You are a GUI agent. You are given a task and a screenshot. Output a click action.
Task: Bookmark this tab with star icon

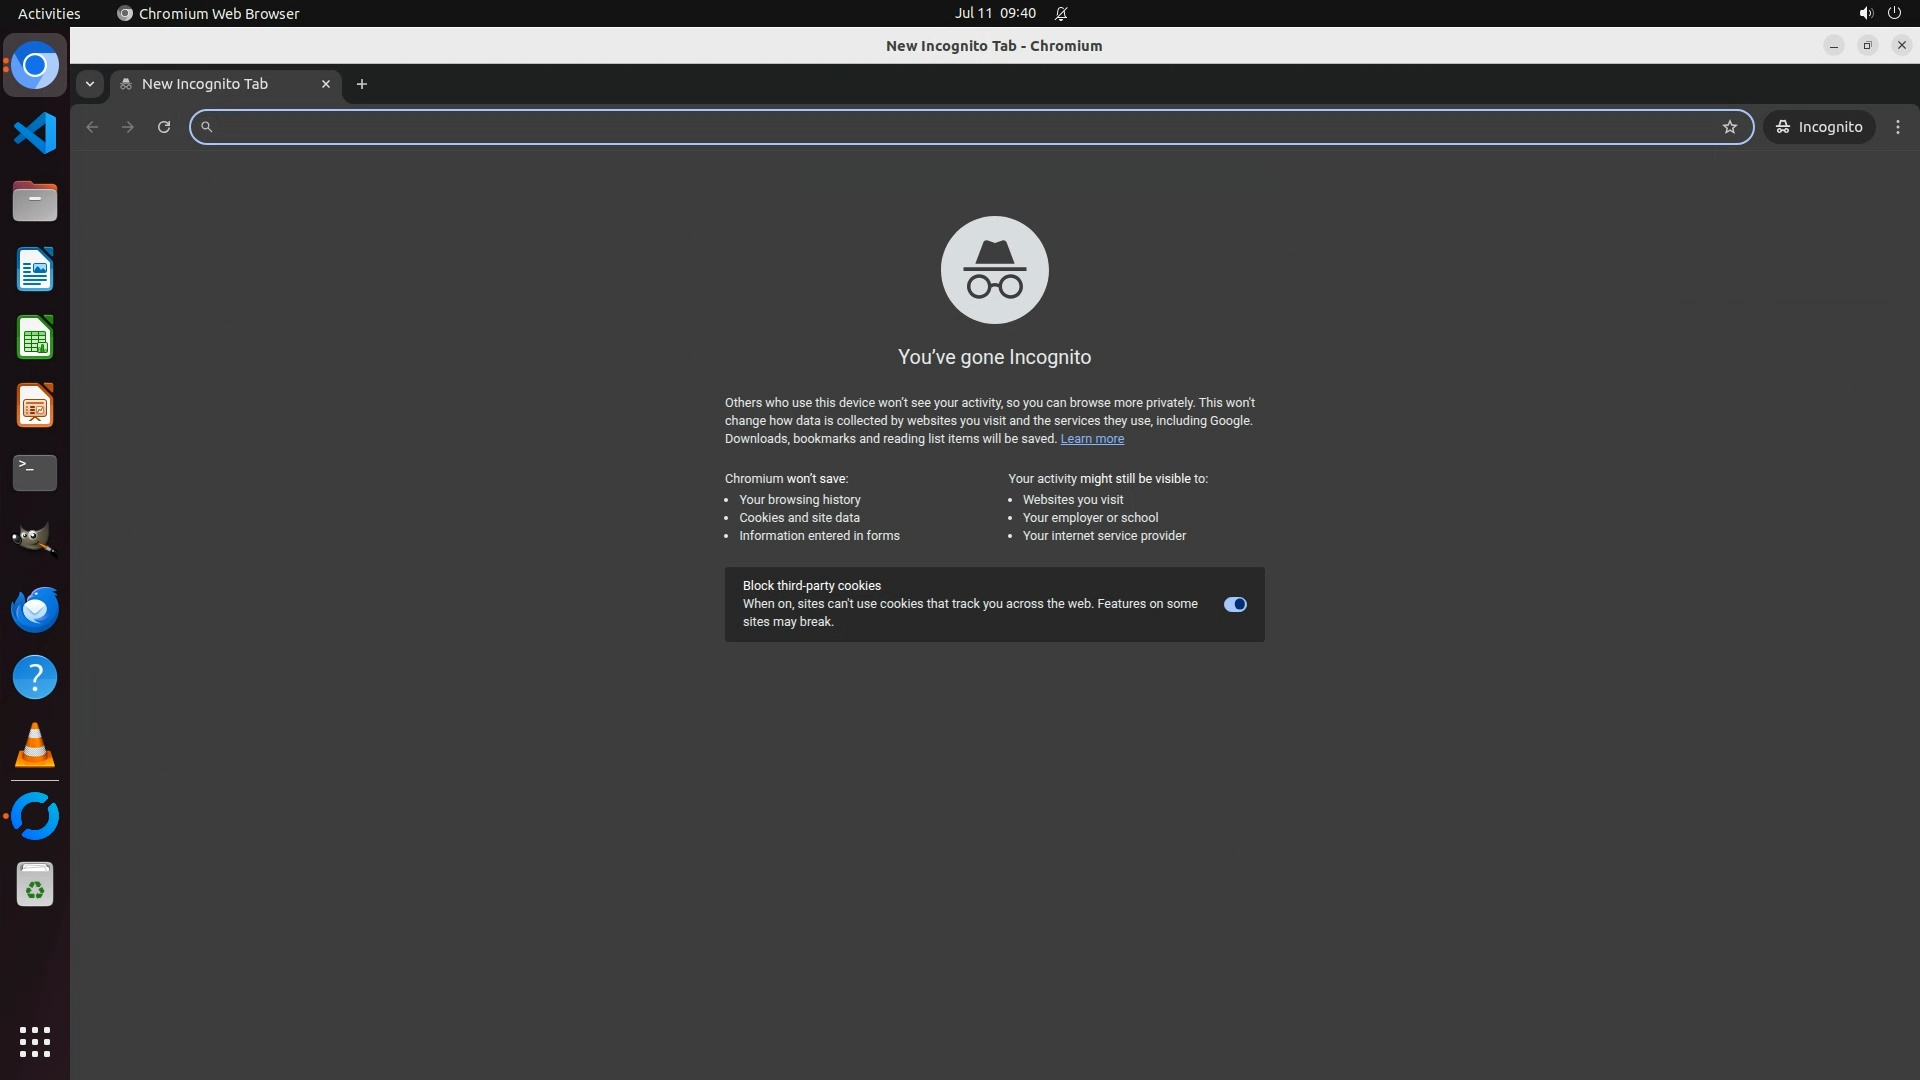tap(1730, 127)
